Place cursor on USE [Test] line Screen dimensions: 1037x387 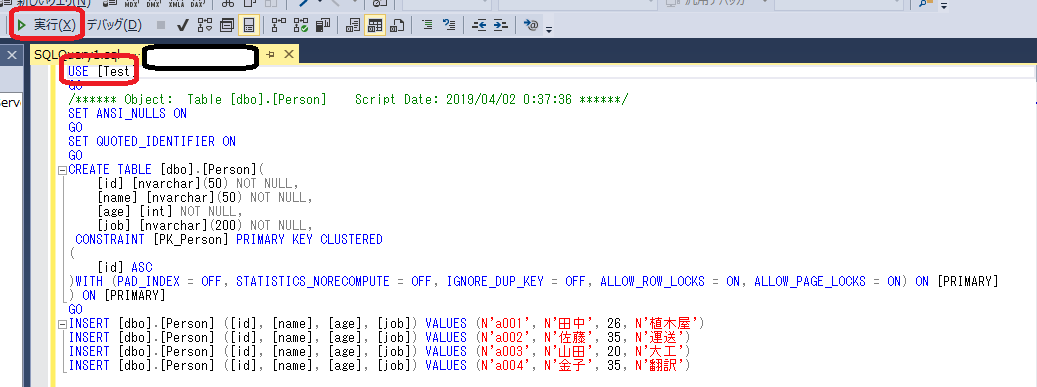tap(101, 72)
